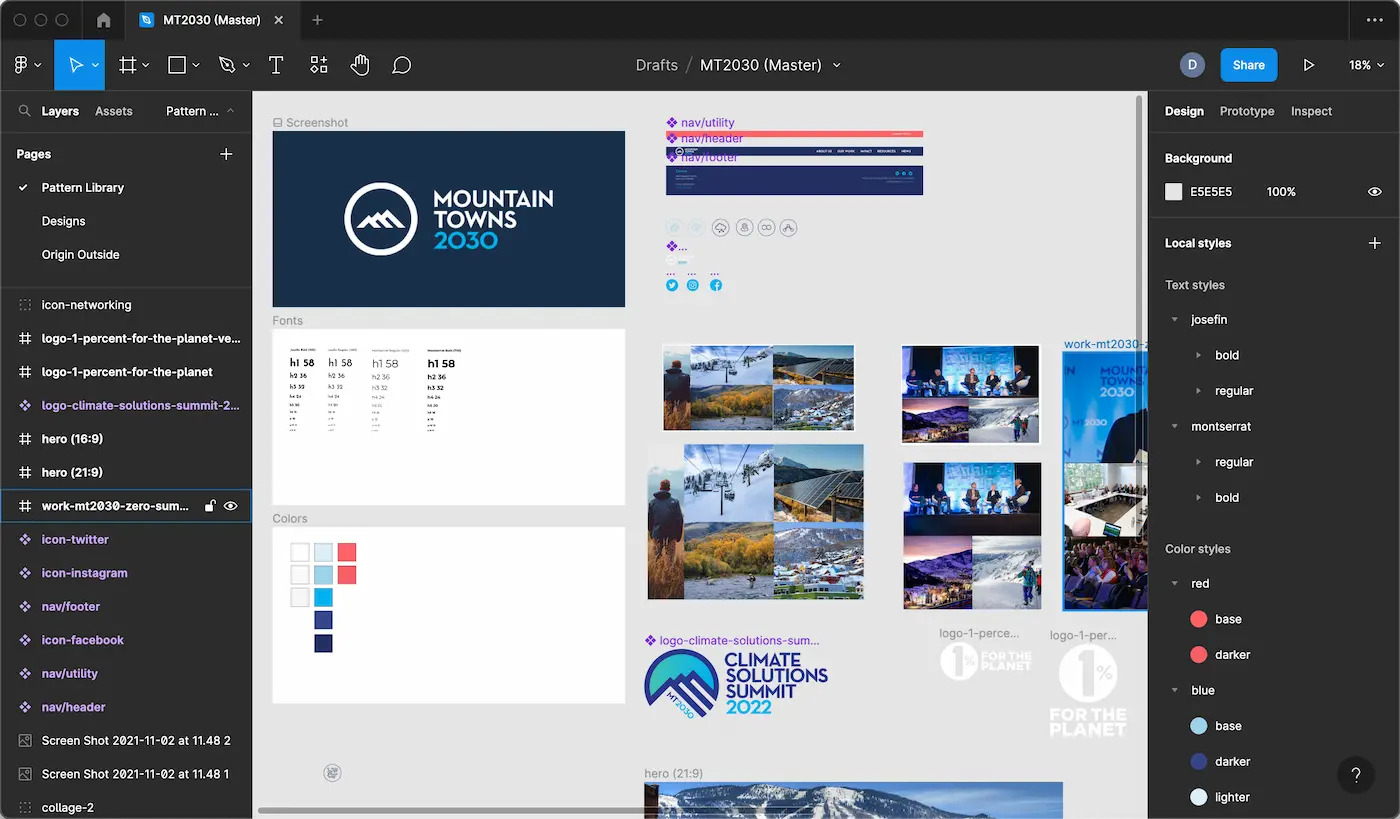
Task: Select the Text tool
Action: tap(276, 65)
